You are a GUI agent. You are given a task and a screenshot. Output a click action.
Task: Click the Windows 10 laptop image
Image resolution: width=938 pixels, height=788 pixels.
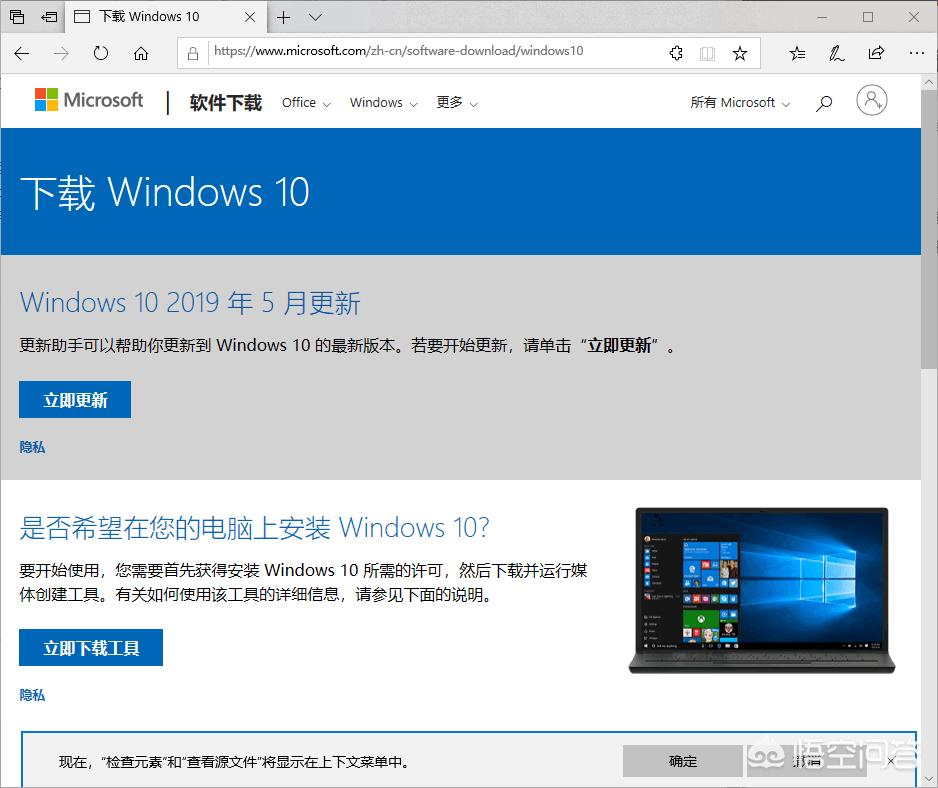point(762,590)
